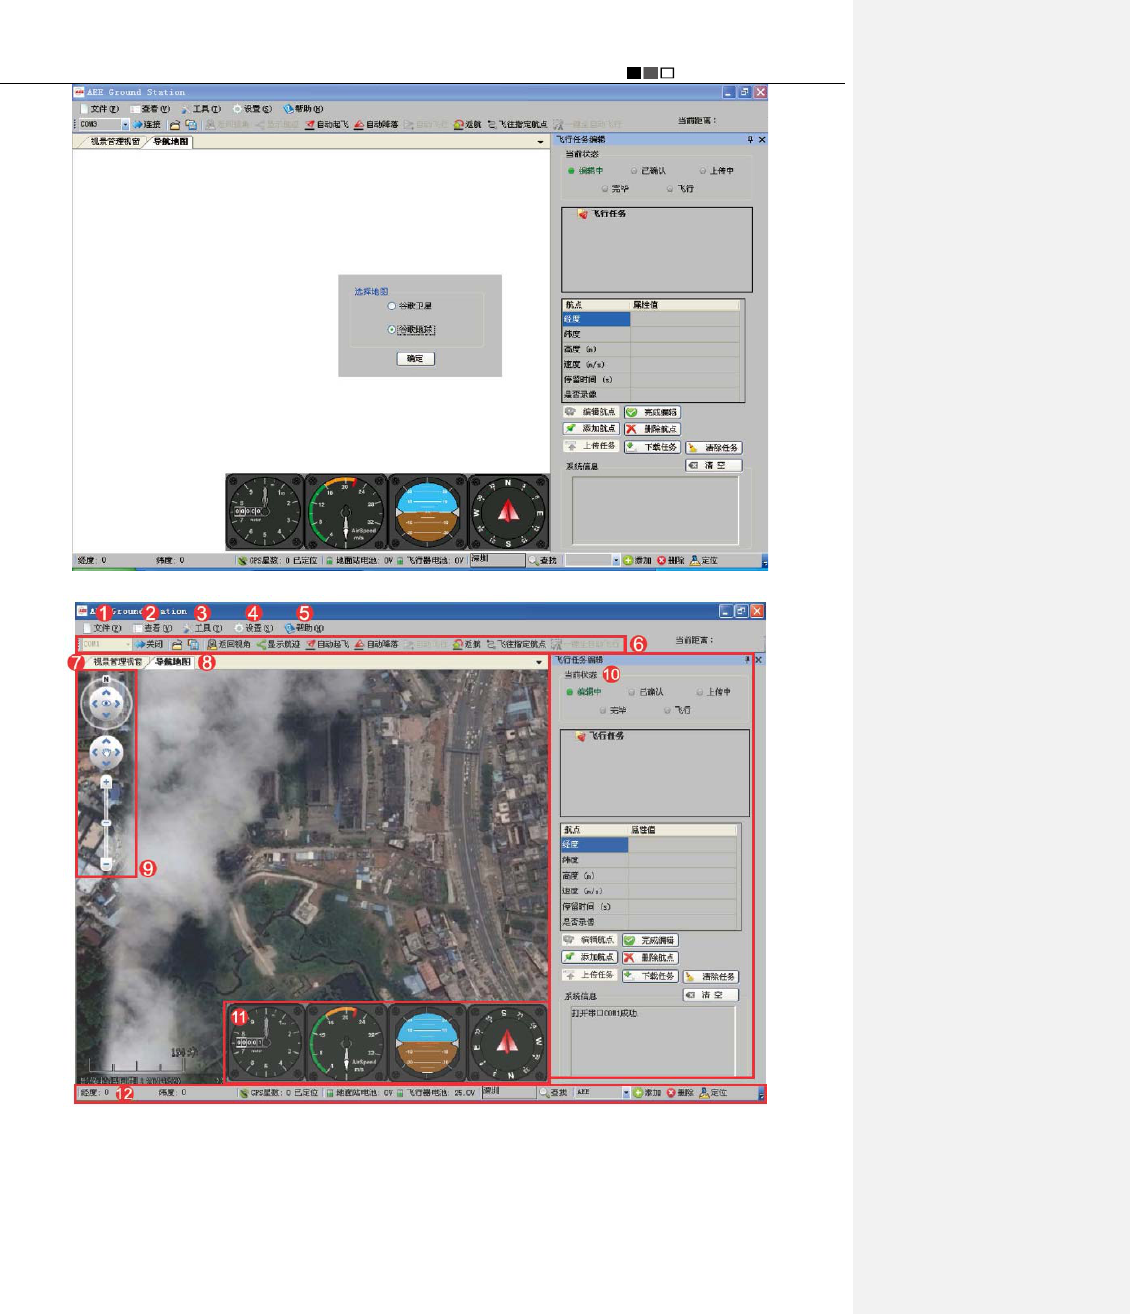Click save icon left of 返回视角
1130x1314 pixels.
pos(193,645)
